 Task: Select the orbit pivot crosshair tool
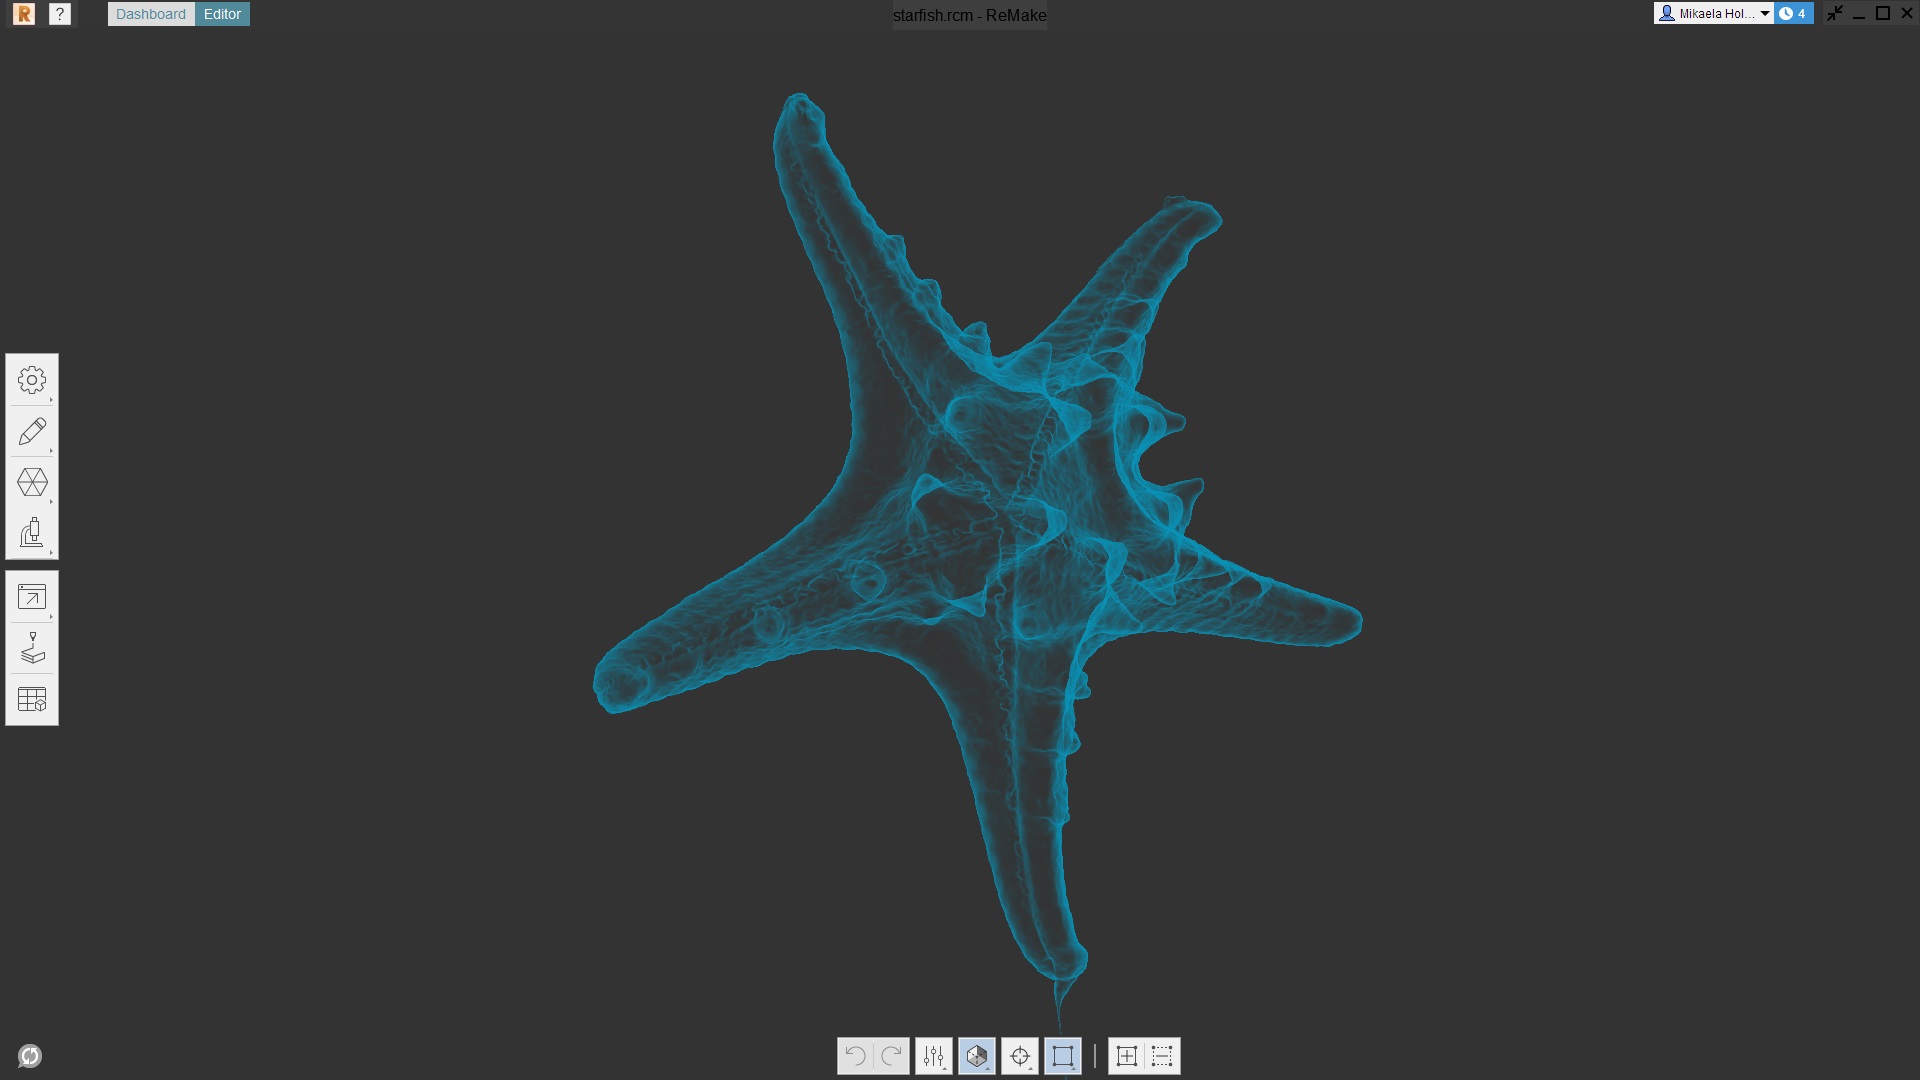(1021, 1055)
